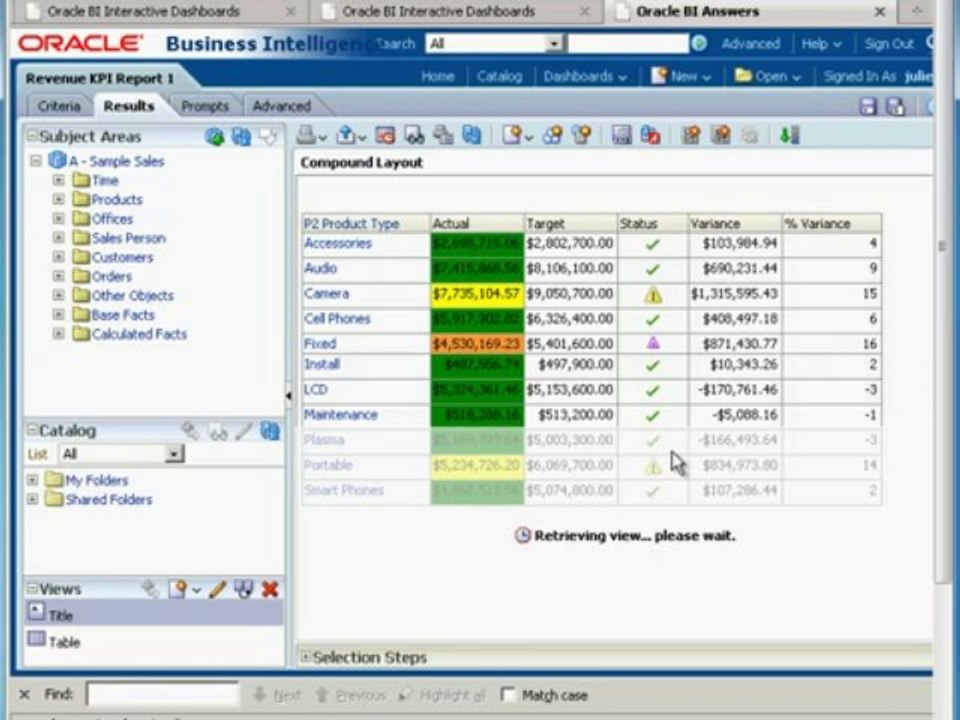
Task: Select the Table view in Views list
Action: (154, 641)
